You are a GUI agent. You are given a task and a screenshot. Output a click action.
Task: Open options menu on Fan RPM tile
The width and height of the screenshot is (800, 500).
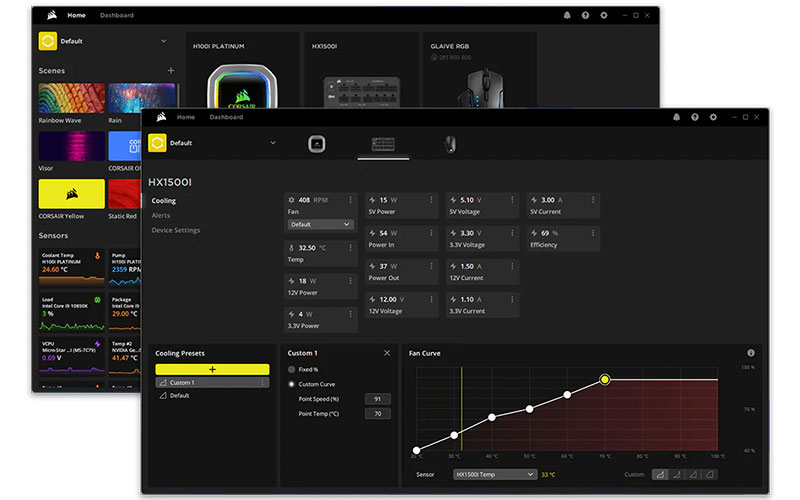pos(350,200)
